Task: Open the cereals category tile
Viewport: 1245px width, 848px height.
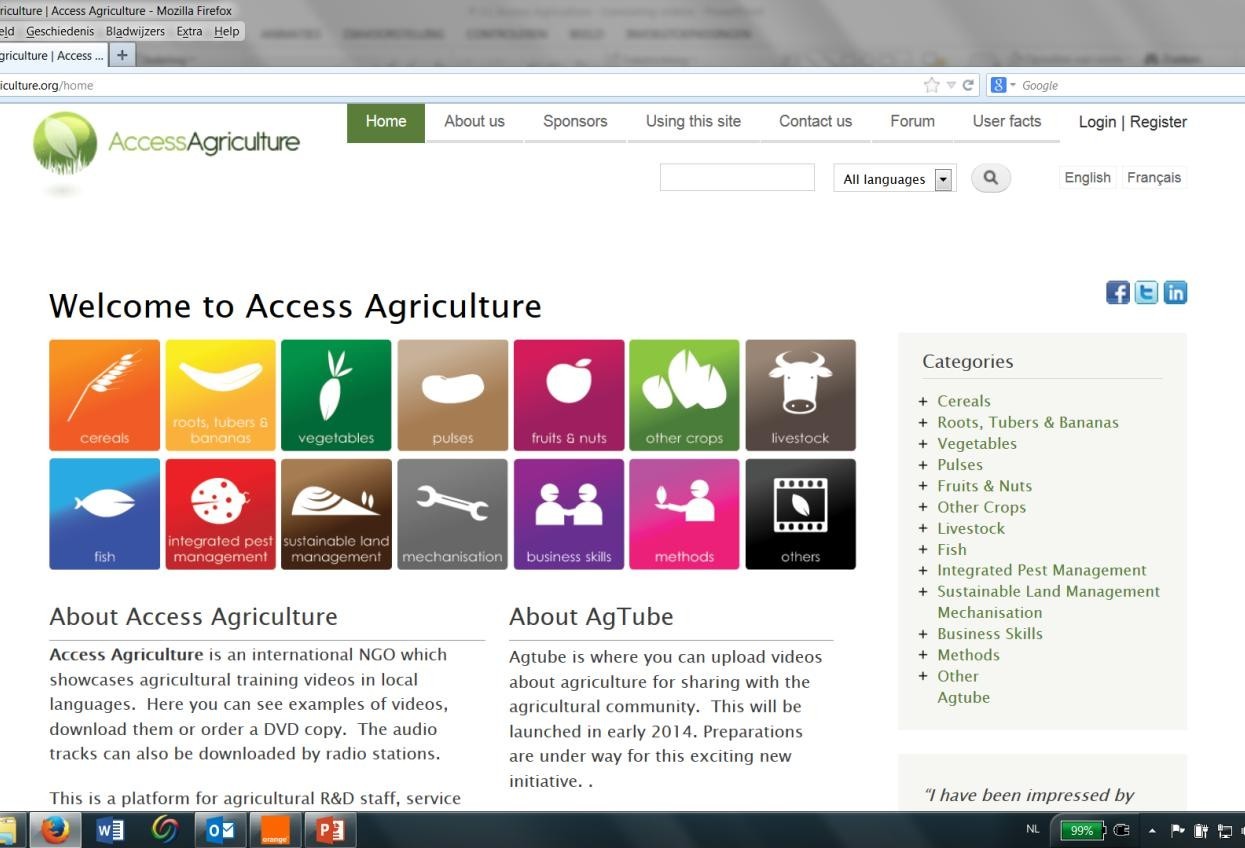Action: (x=104, y=395)
